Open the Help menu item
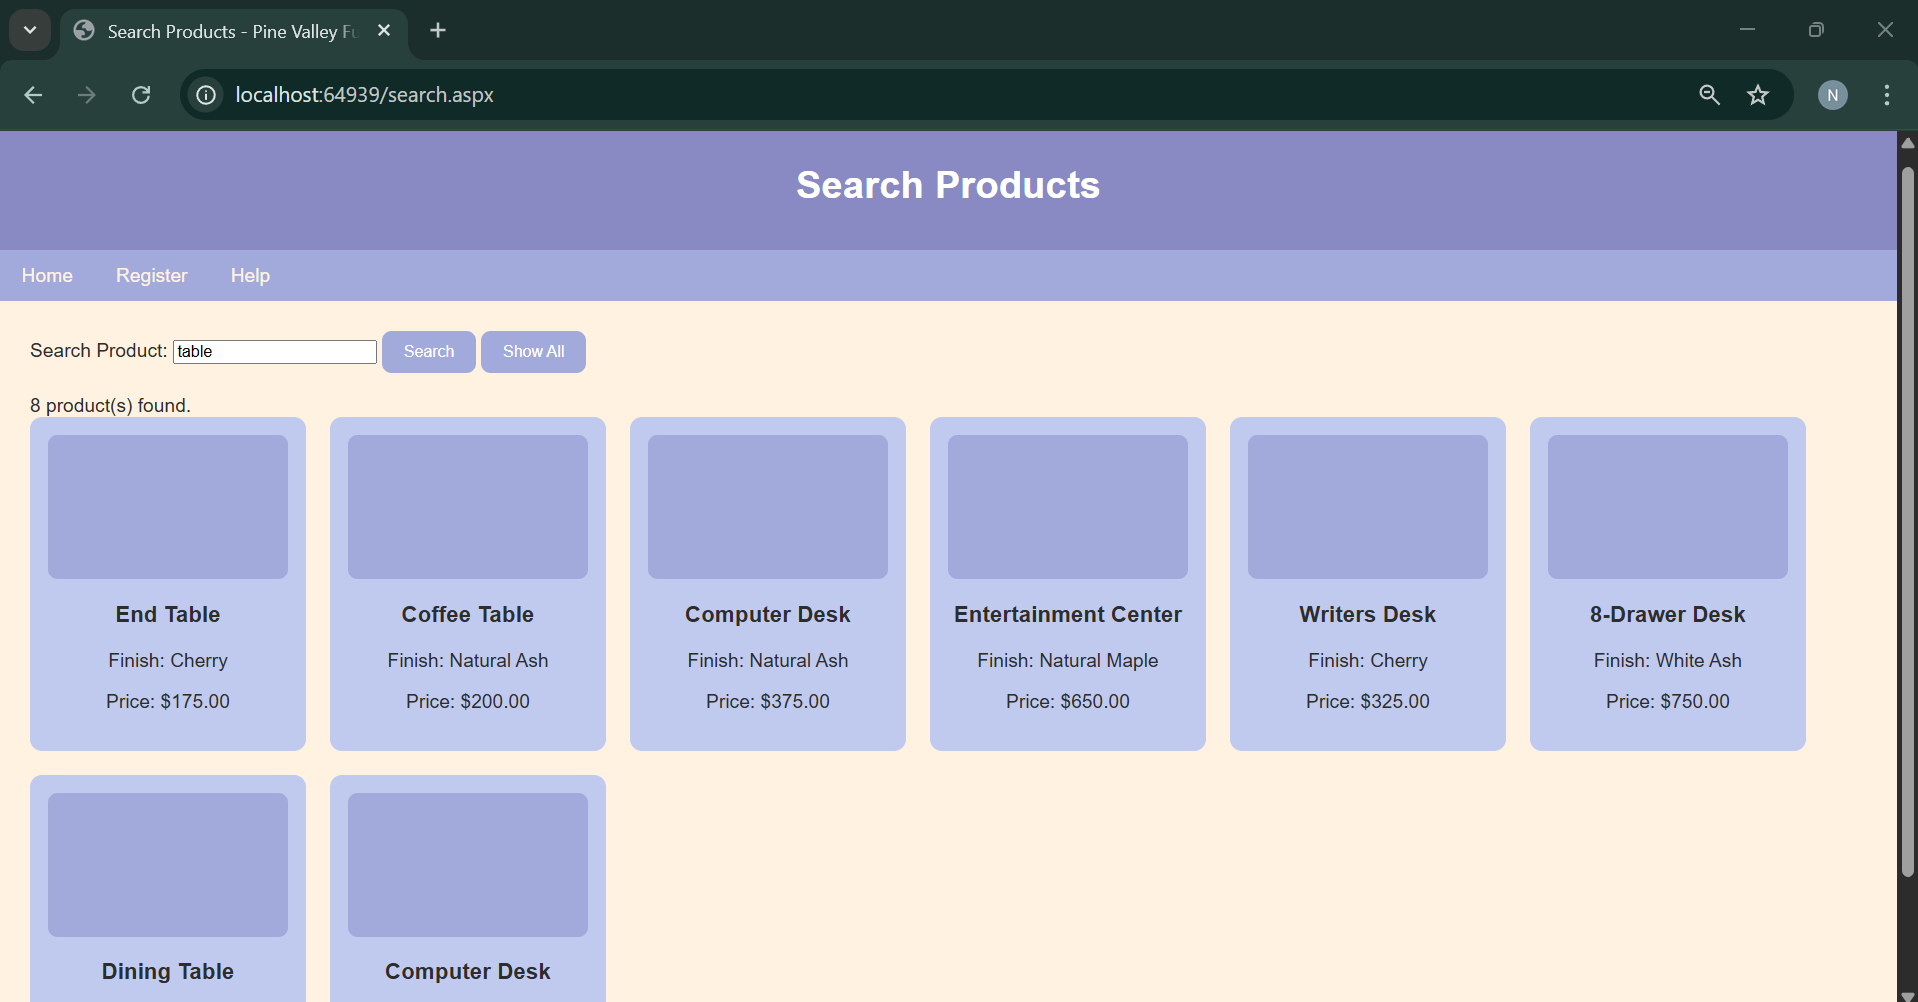The height and width of the screenshot is (1002, 1918). 249,275
